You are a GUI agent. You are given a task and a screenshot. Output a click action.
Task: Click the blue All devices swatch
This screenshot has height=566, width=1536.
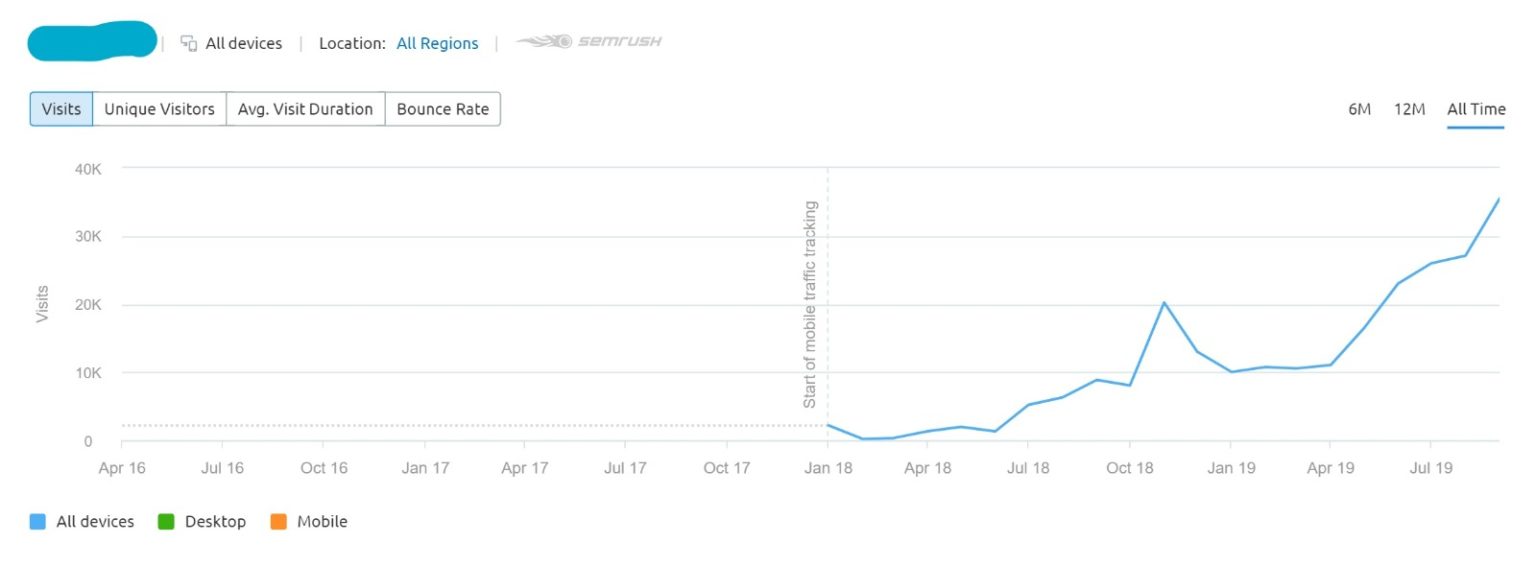38,521
